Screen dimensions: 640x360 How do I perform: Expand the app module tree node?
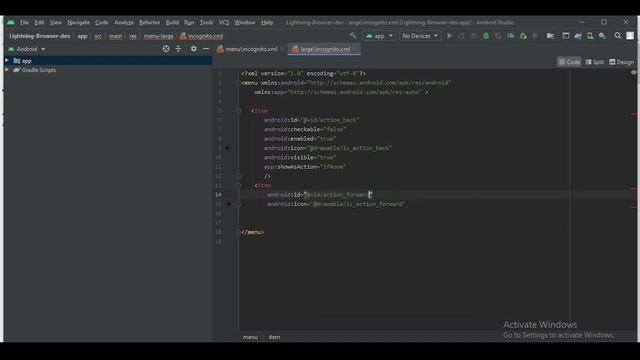pyautogui.click(x=7, y=60)
